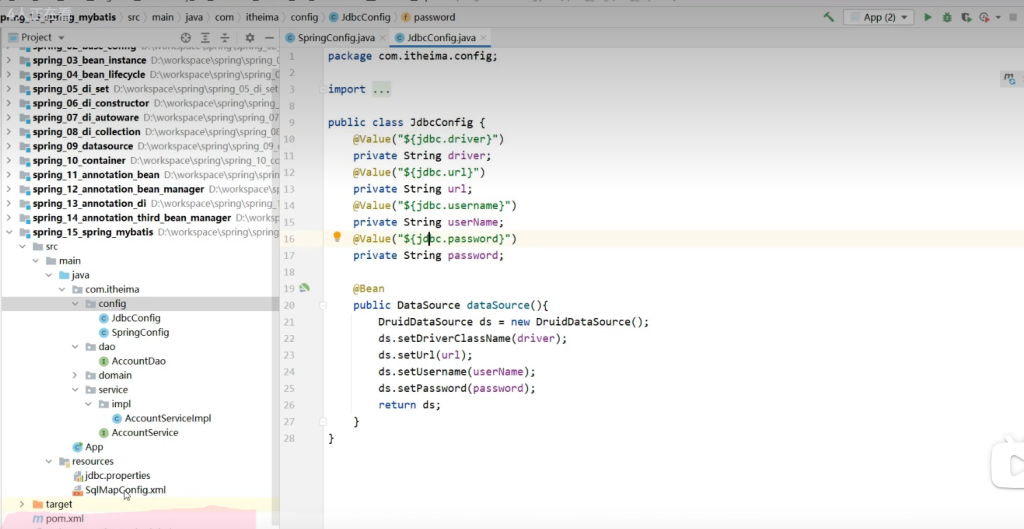1024x529 pixels.
Task: Open Project panel gear settings
Action: tap(249, 38)
